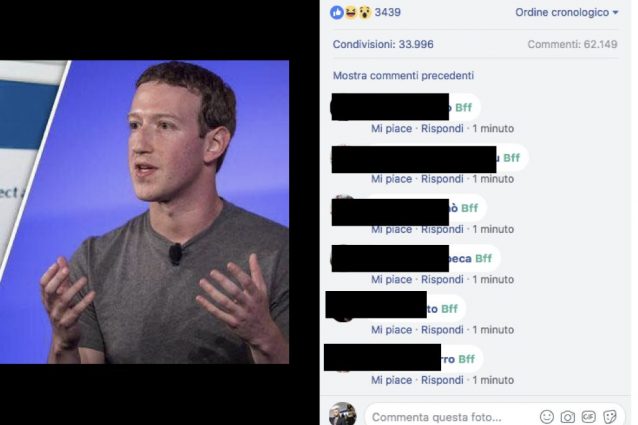638x425 pixels.
Task: Click Mi piace under the last comment
Action: [x=391, y=380]
